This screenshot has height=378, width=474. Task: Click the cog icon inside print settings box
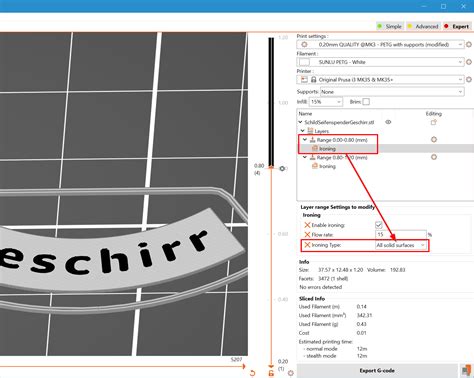point(304,44)
